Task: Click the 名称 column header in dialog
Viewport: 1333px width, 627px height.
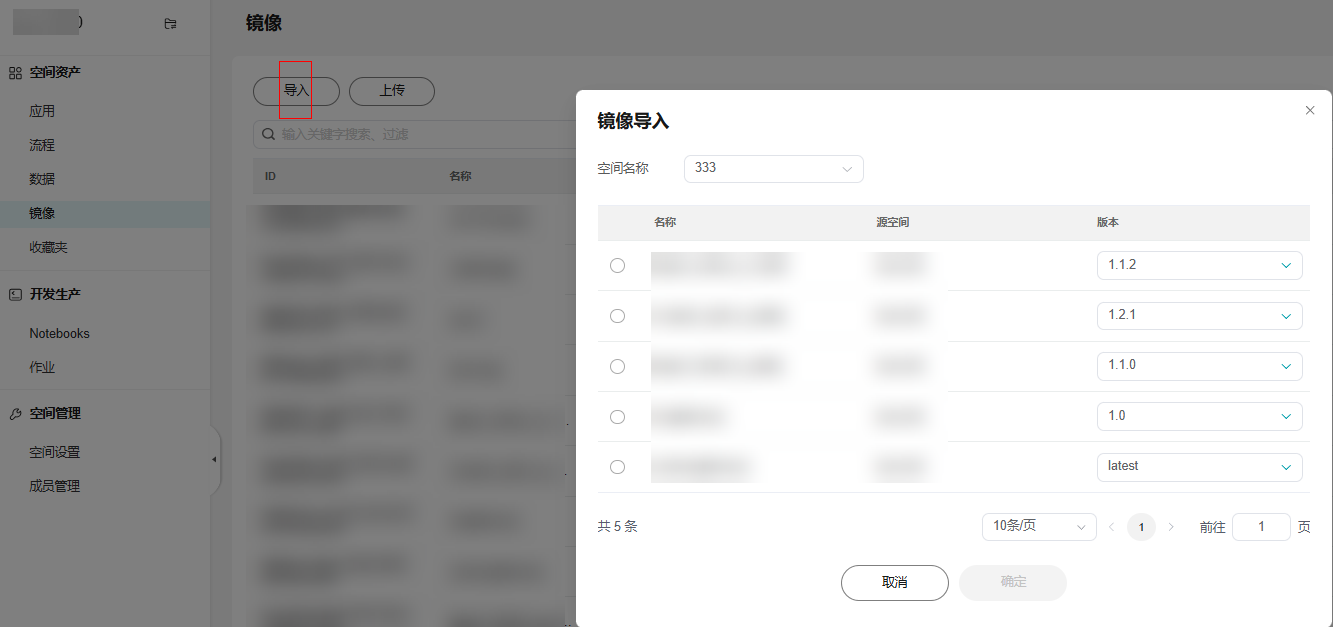Action: (x=665, y=222)
